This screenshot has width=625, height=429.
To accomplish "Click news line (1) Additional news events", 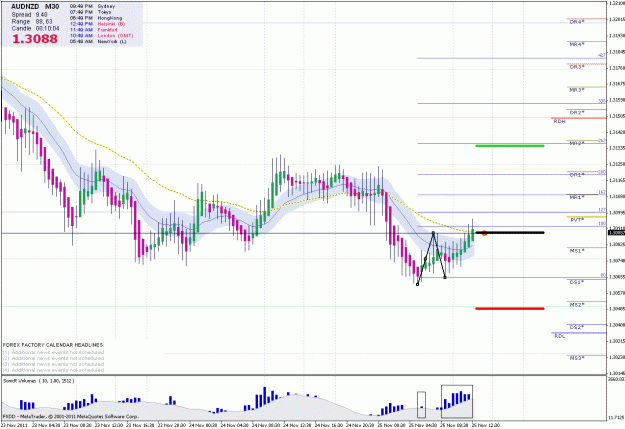I will (53, 352).
